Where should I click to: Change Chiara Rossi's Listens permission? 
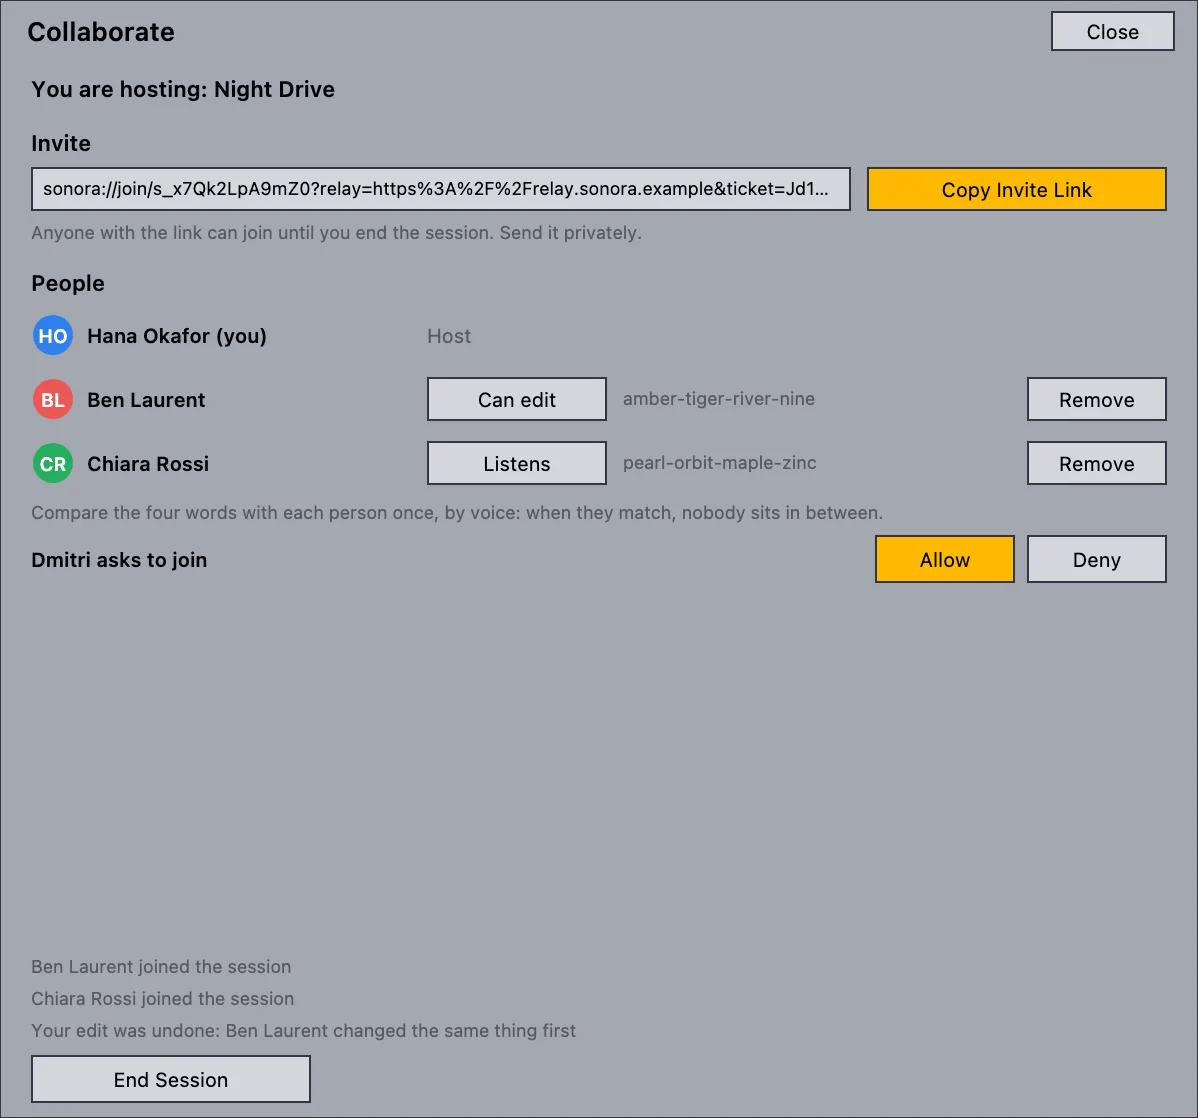click(x=516, y=463)
